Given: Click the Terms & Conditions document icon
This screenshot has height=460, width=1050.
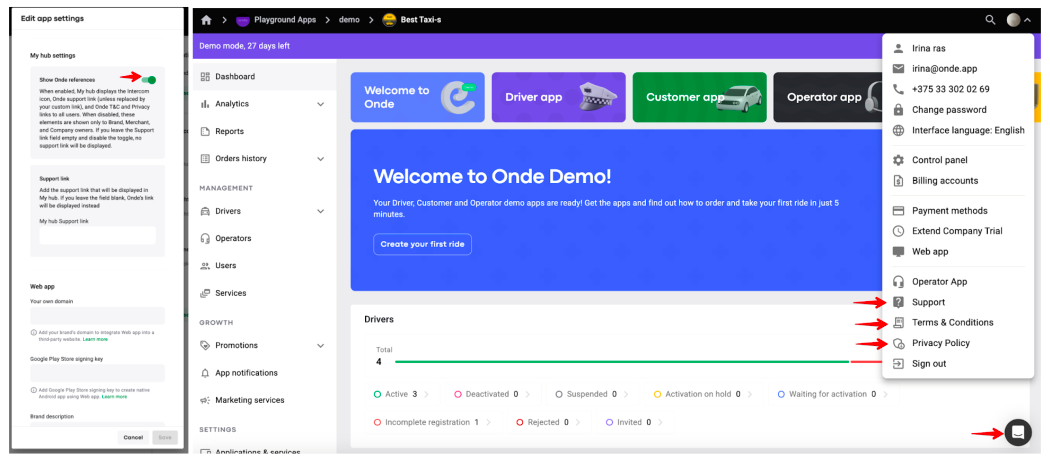Looking at the screenshot, I should pos(899,323).
